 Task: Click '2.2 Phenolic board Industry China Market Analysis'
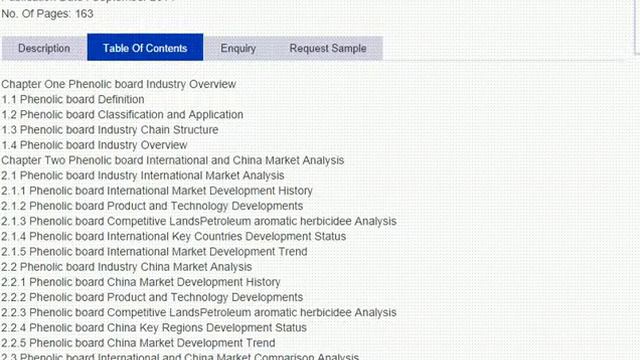click(127, 267)
